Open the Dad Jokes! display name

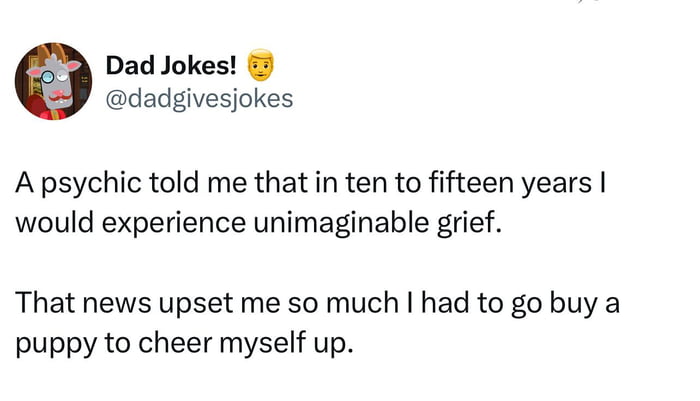click(171, 66)
